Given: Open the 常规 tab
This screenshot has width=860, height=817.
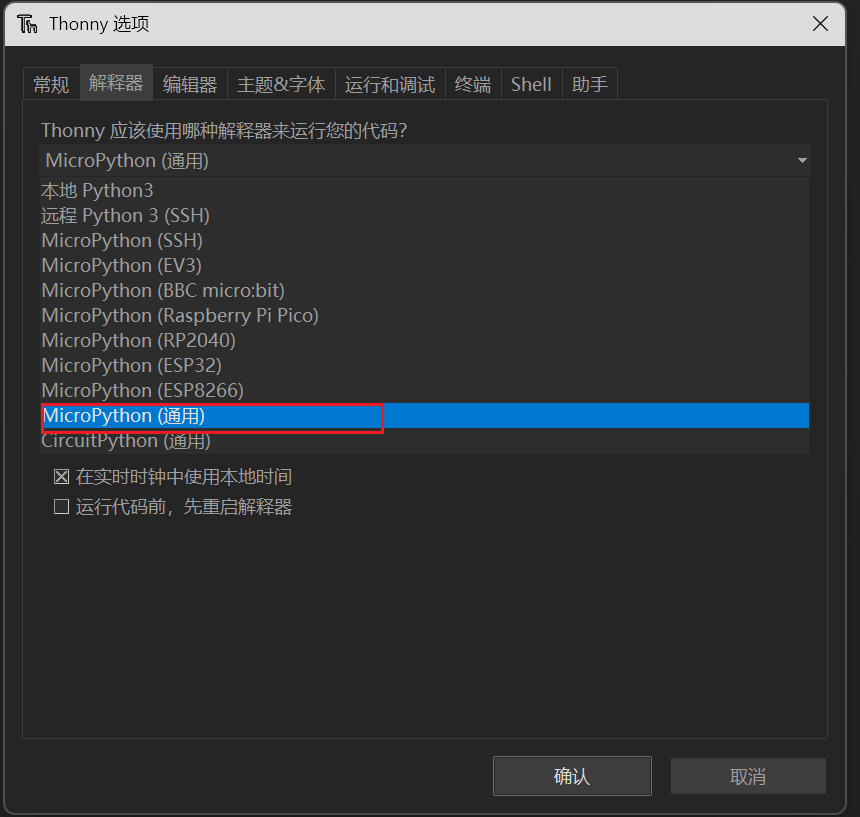Looking at the screenshot, I should (x=52, y=84).
